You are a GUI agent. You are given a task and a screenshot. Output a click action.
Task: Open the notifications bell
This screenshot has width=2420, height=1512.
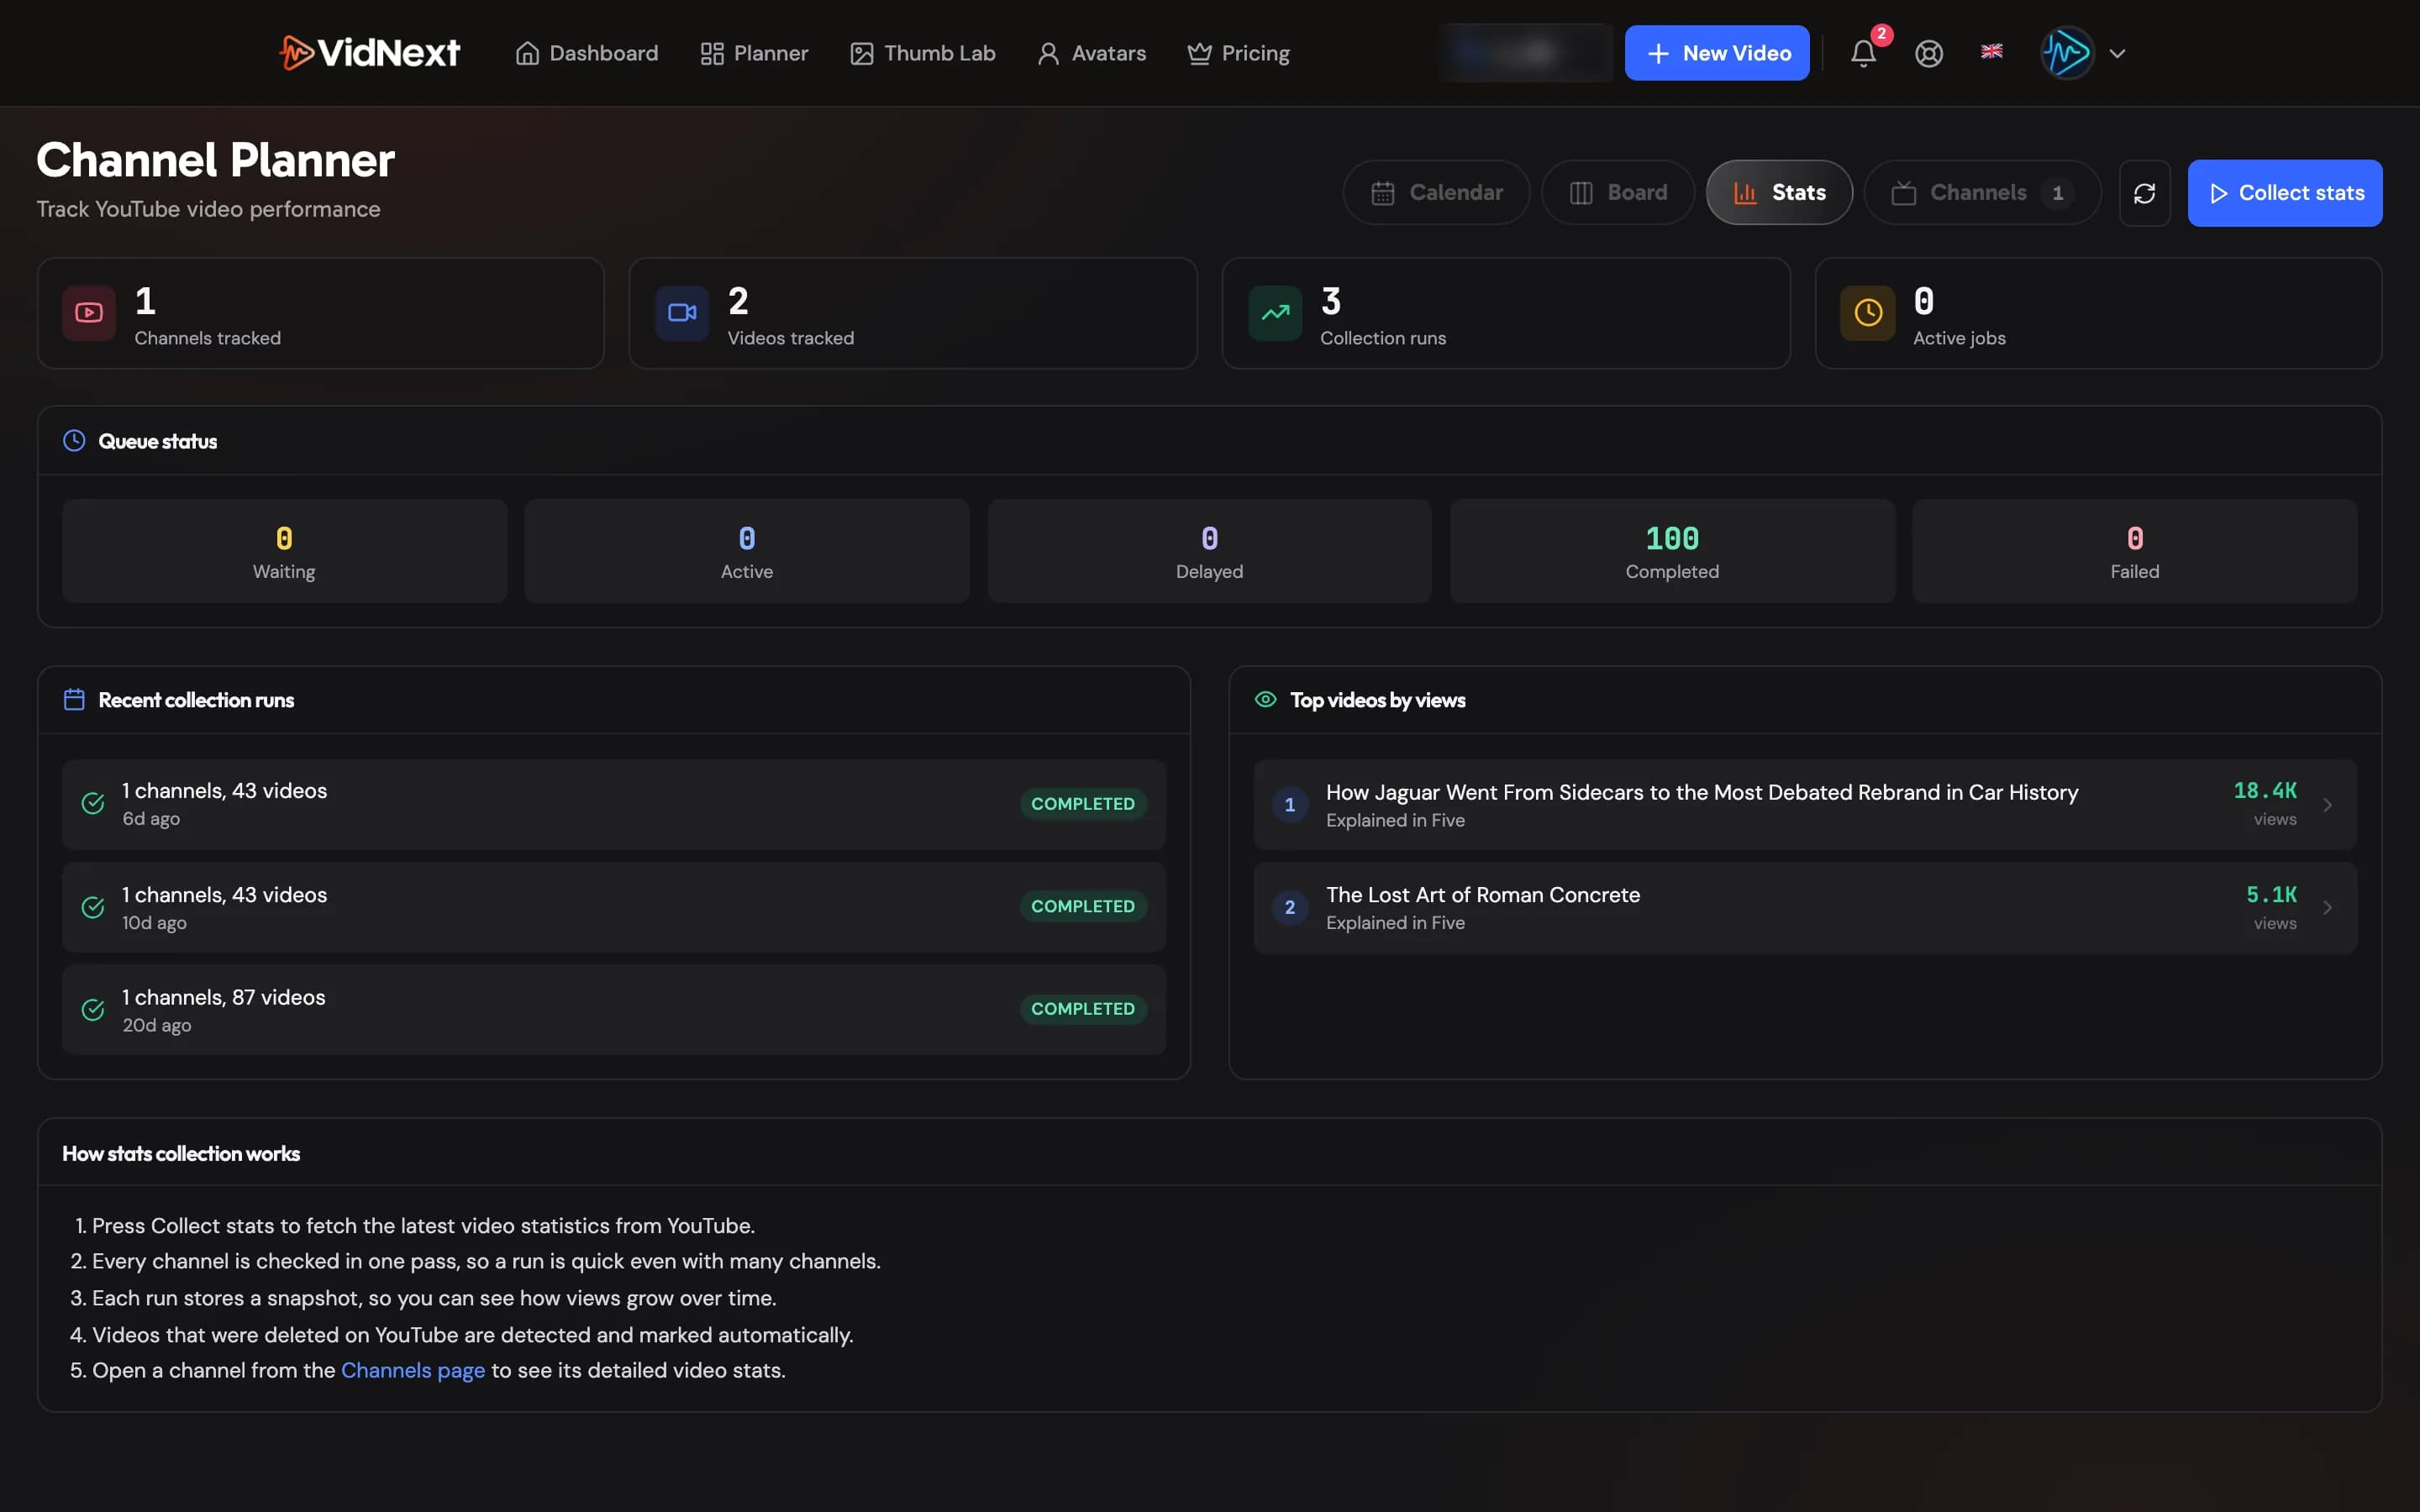coord(1863,53)
